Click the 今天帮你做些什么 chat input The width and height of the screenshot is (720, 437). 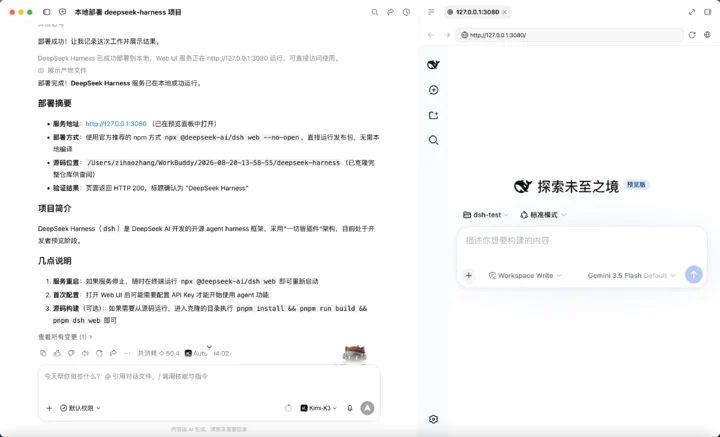(209, 376)
